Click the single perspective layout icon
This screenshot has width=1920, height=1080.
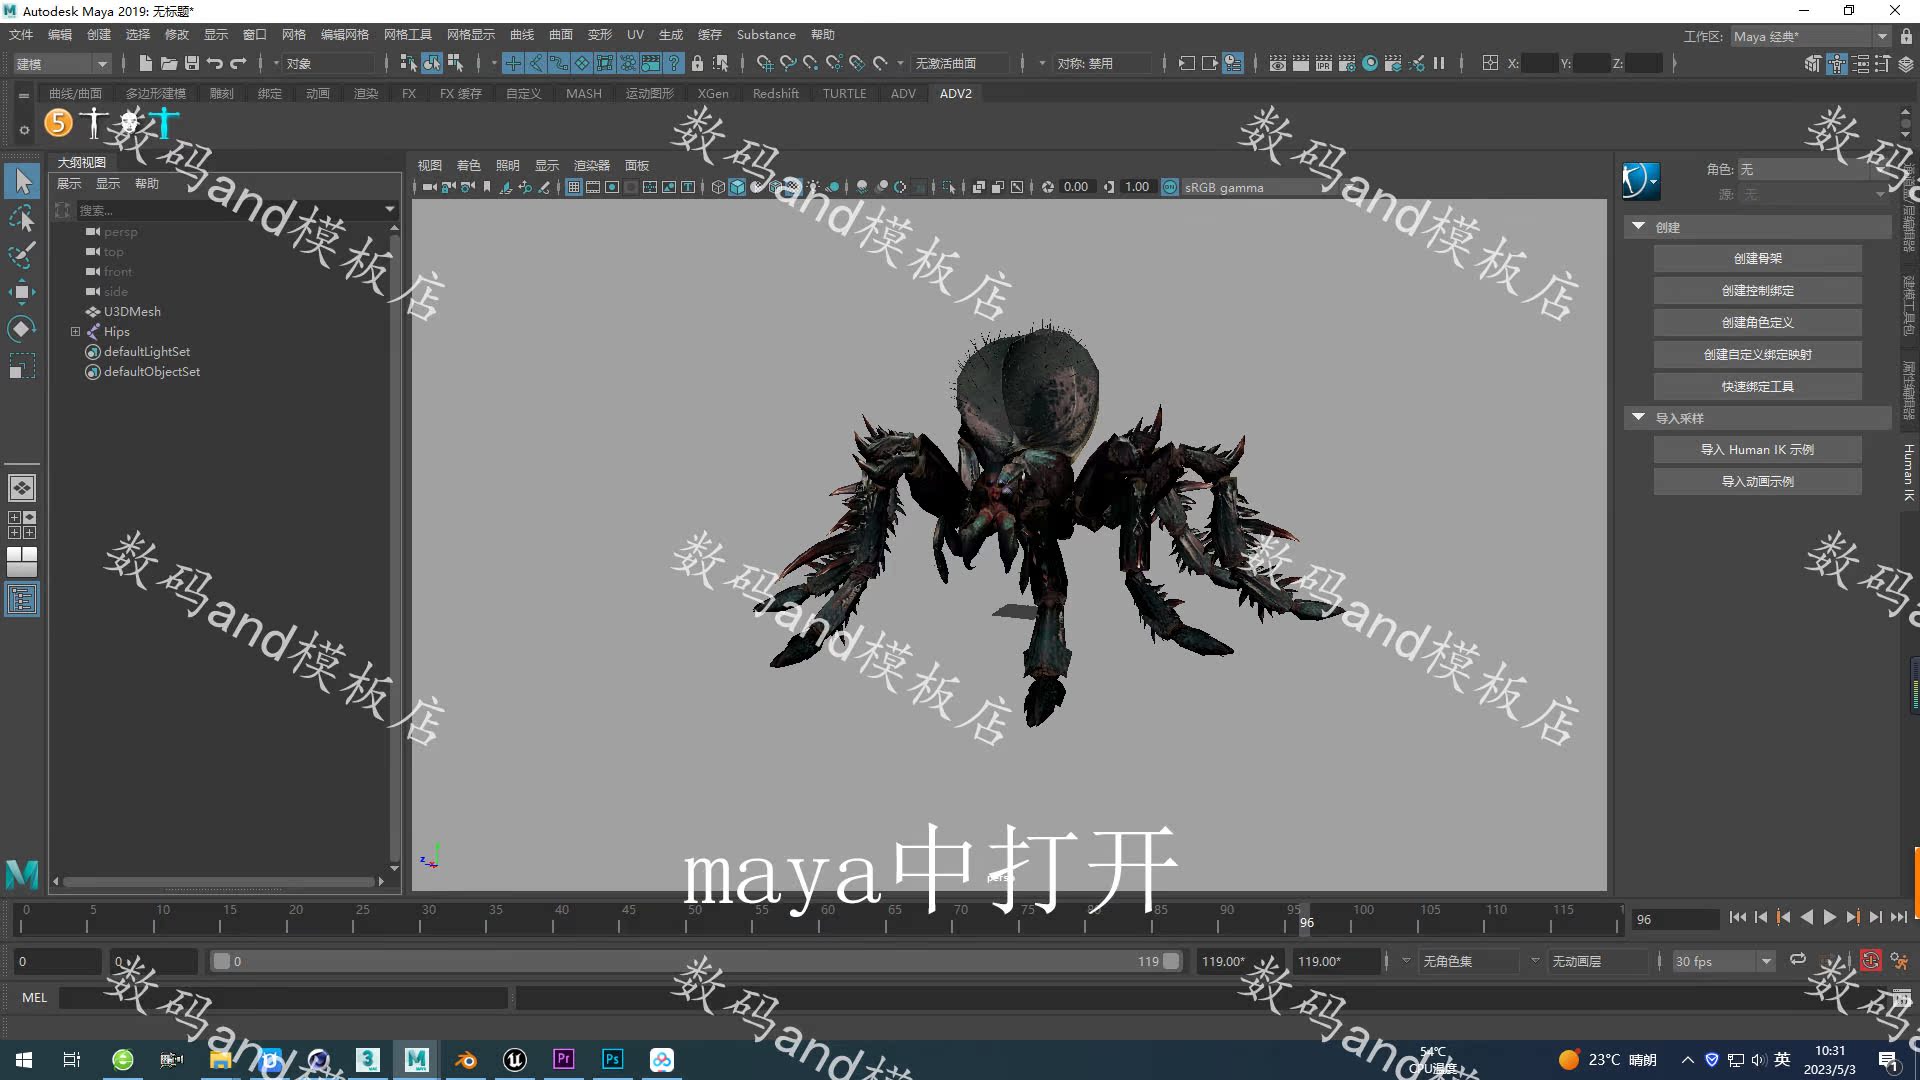click(x=22, y=488)
